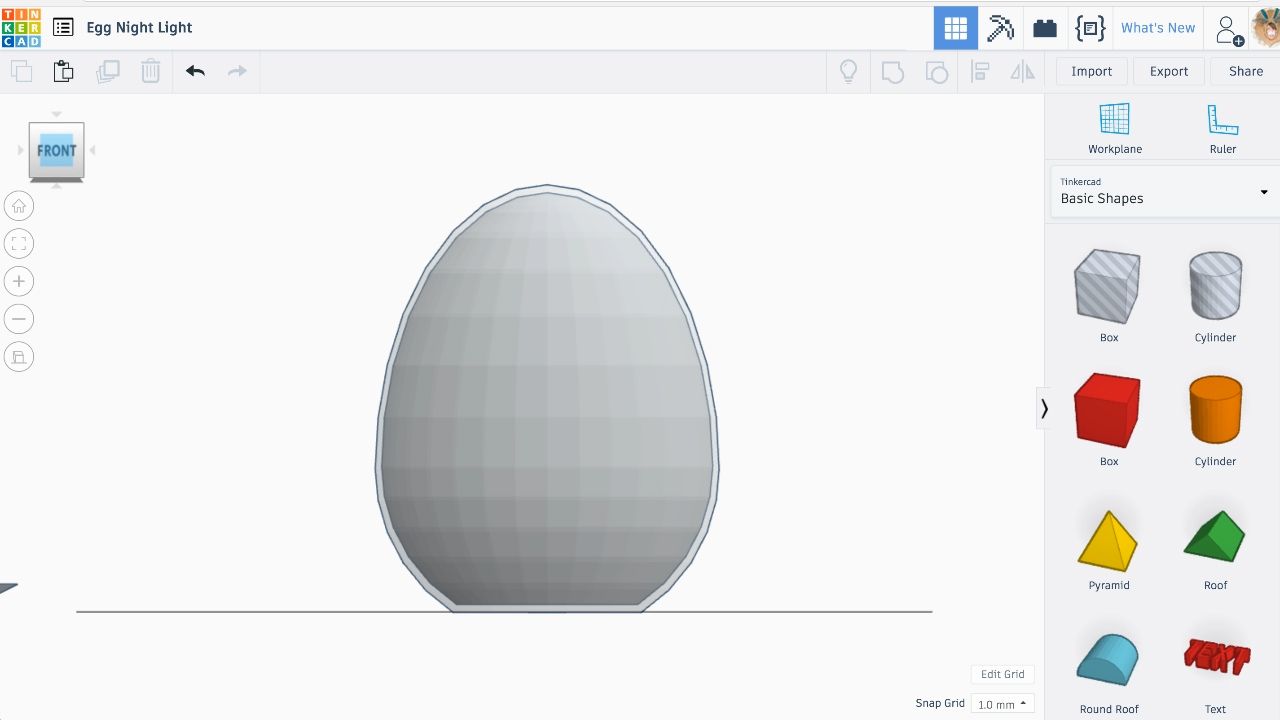Redo the last undone action
The image size is (1280, 720).
[x=237, y=71]
